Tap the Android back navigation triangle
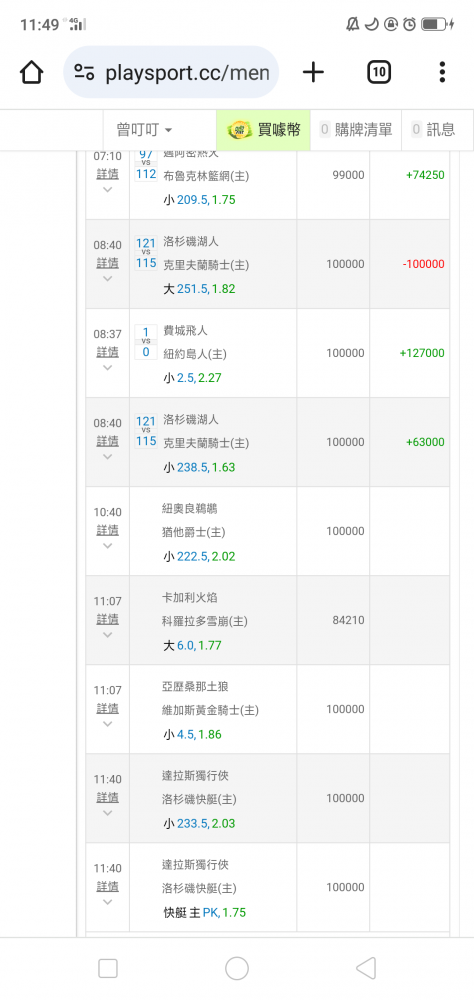The width and height of the screenshot is (474, 1000). (x=366, y=968)
